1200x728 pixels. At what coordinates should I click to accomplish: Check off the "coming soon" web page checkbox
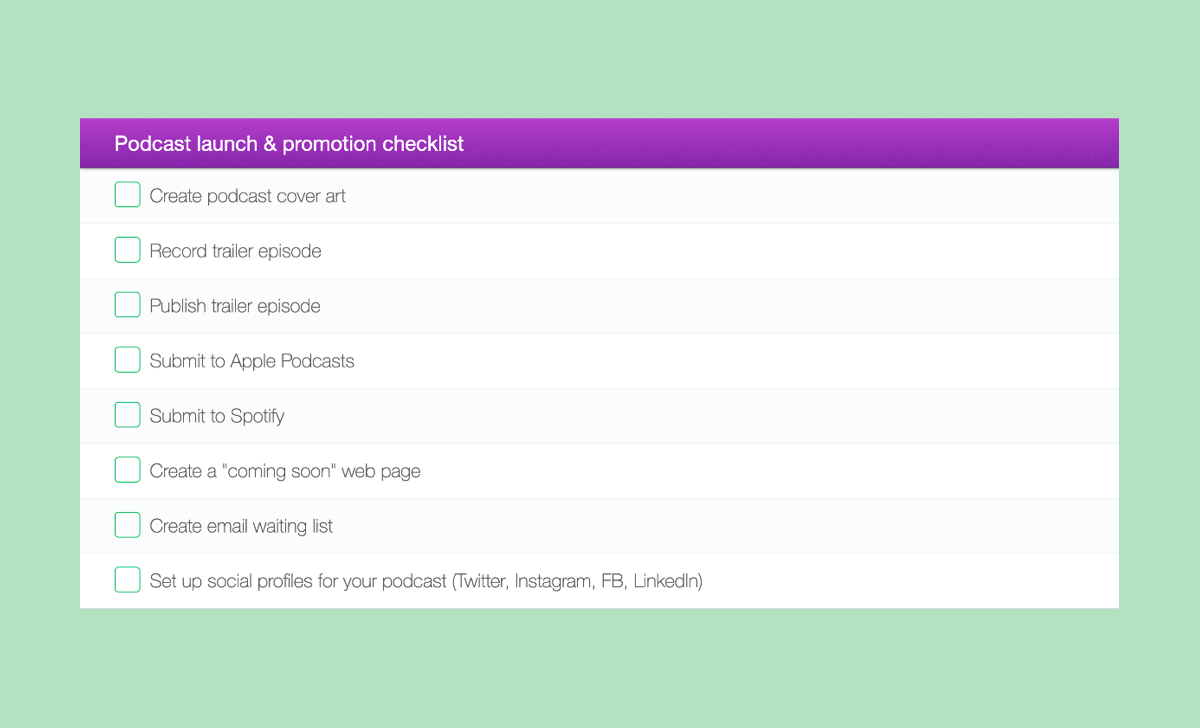(127, 470)
